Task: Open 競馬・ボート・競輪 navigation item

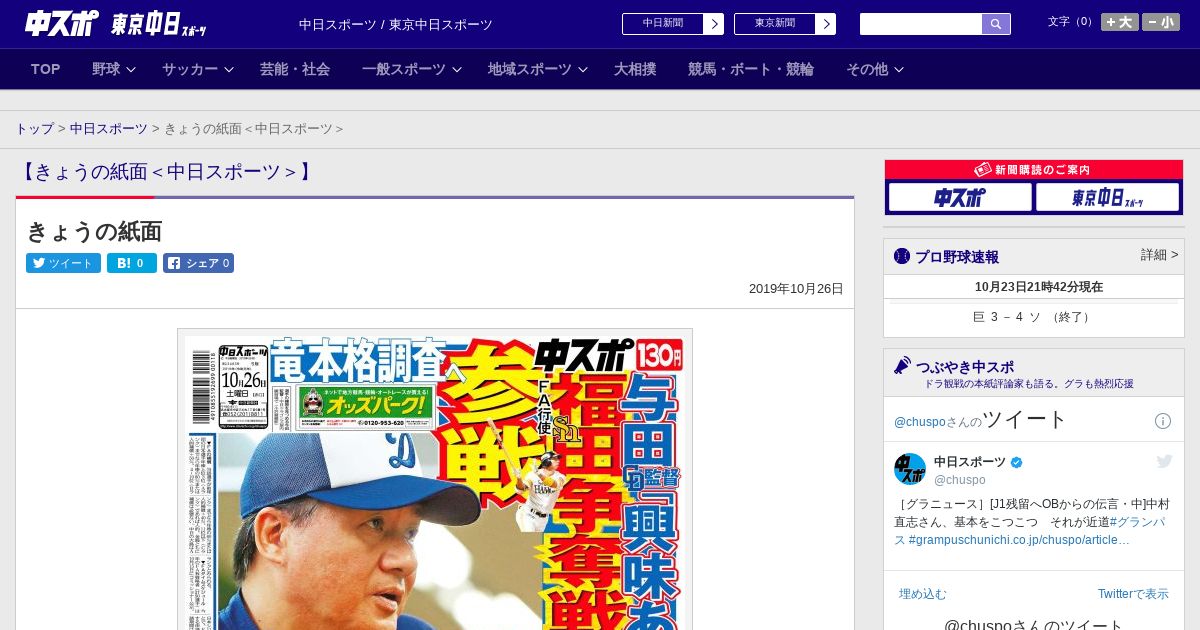Action: [751, 69]
